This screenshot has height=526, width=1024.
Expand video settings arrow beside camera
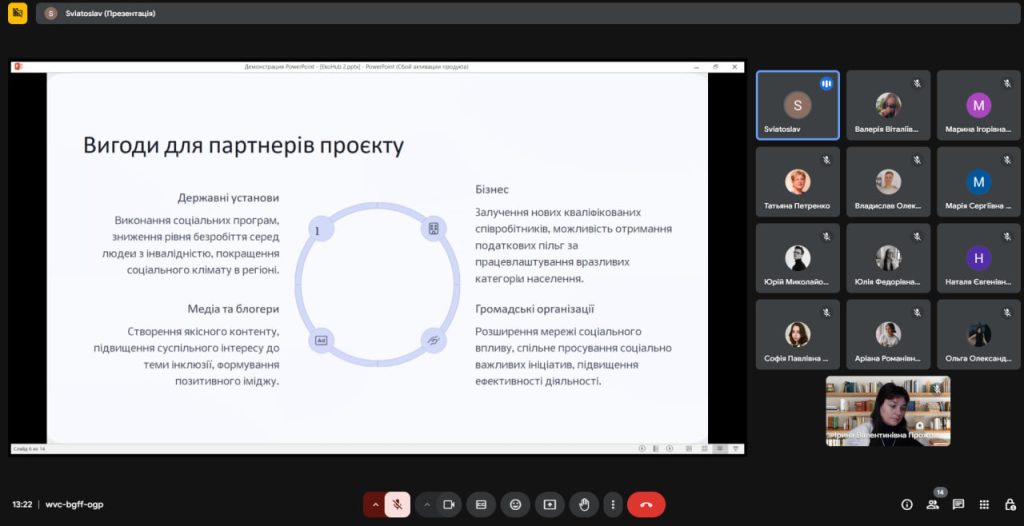click(427, 505)
